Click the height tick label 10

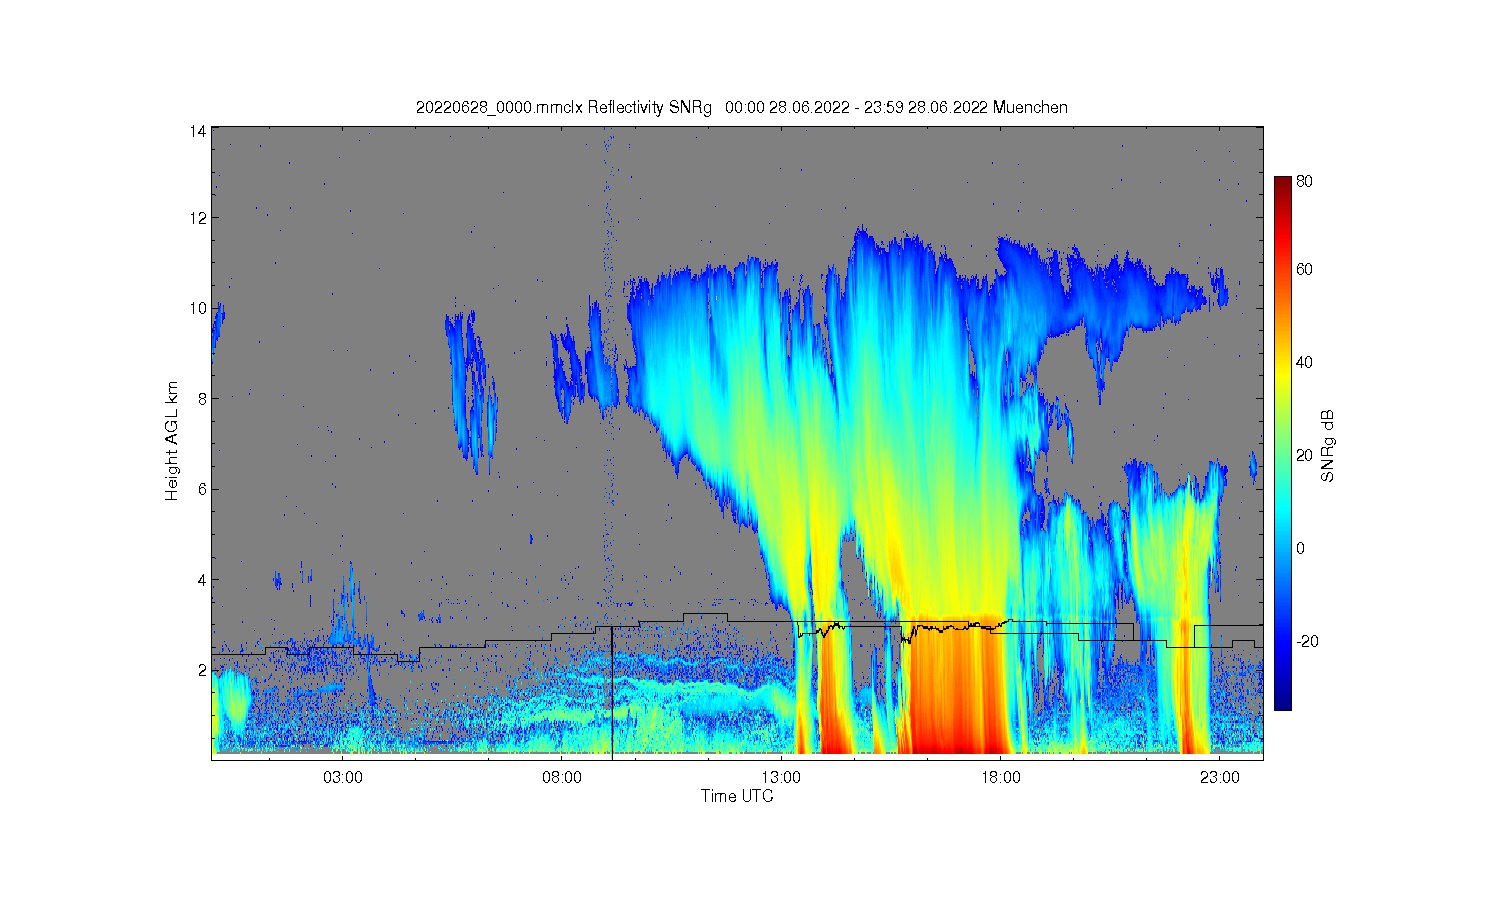pos(199,308)
